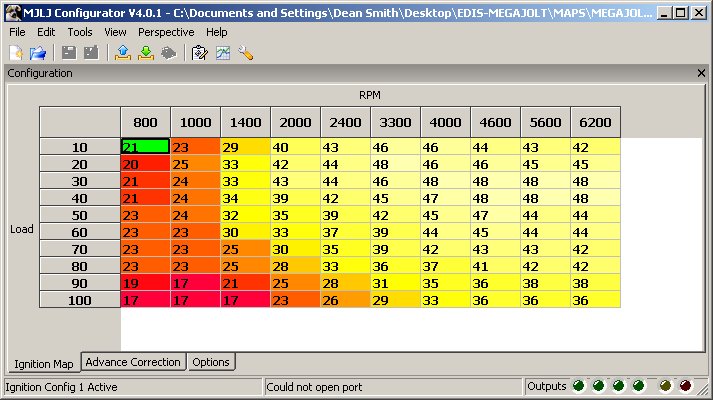Select cell 36 at load 100, 6200 RPM
This screenshot has height=400, width=713.
point(596,300)
